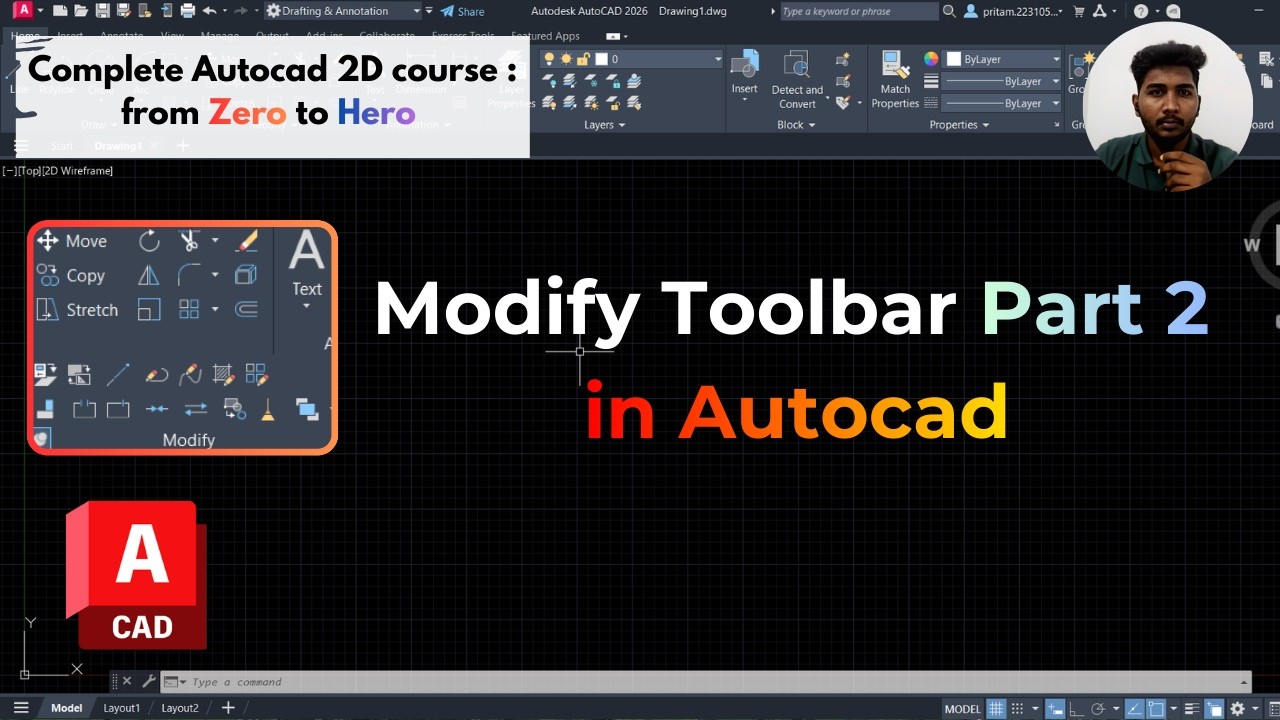The height and width of the screenshot is (720, 1280).
Task: Expand the Layers panel flyout
Action: tap(604, 125)
